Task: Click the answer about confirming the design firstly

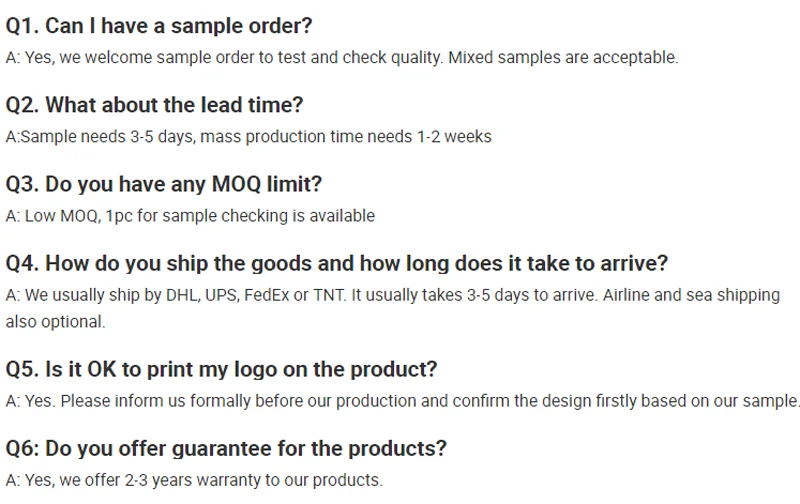Action: pos(403,401)
